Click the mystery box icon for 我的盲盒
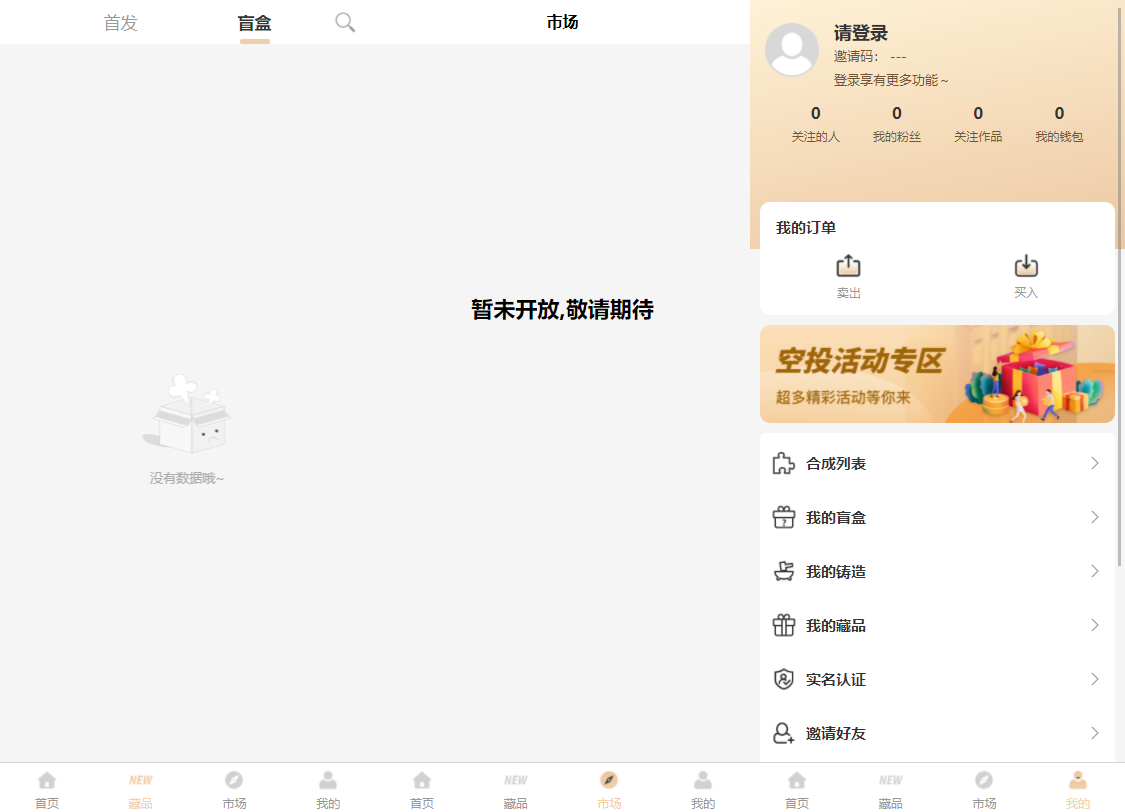The width and height of the screenshot is (1125, 812). (783, 517)
